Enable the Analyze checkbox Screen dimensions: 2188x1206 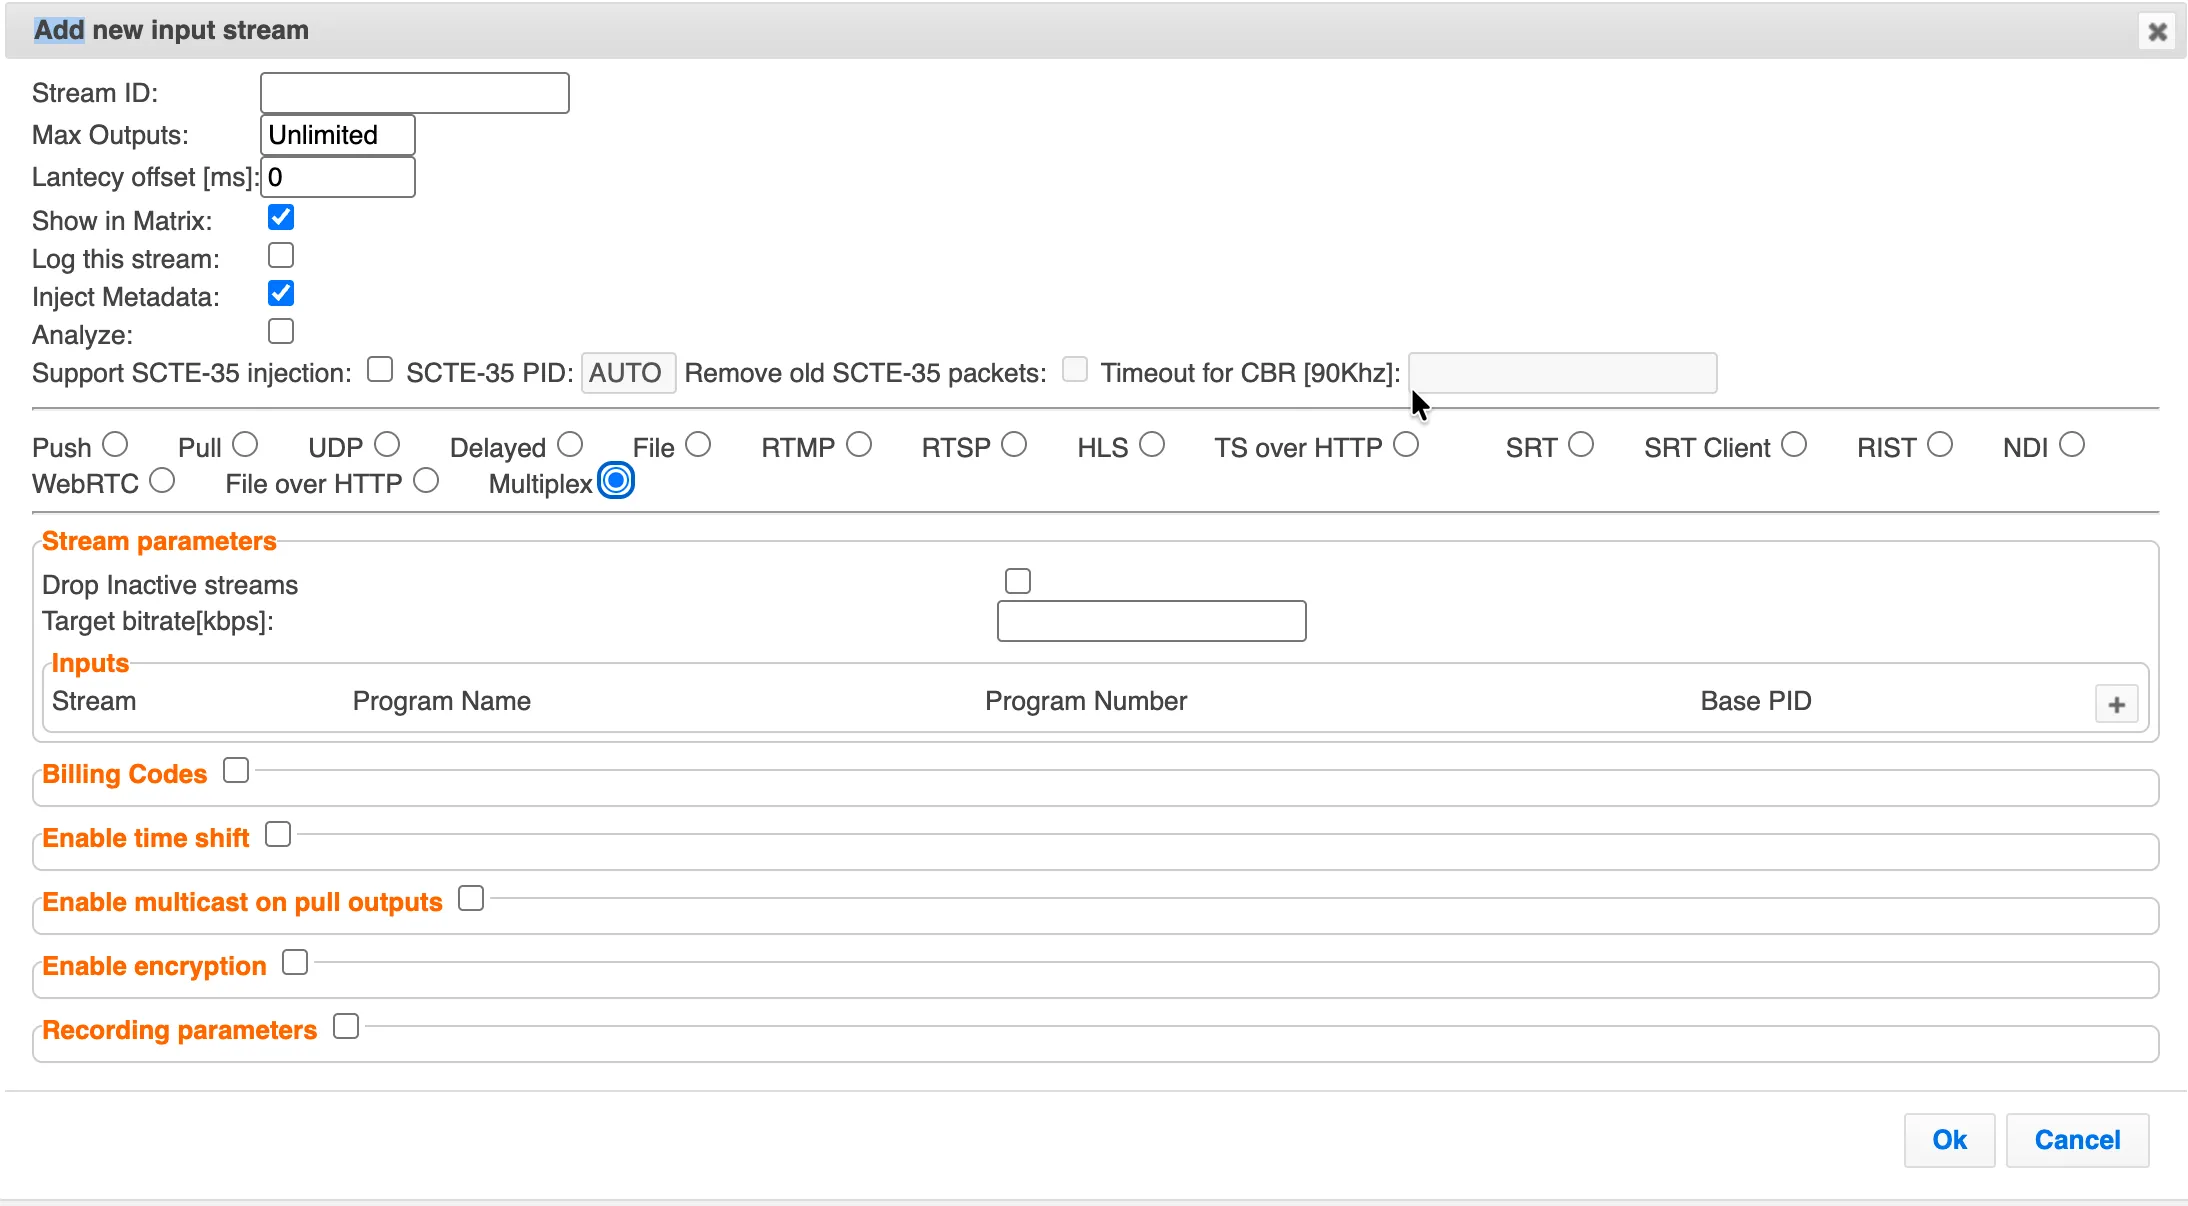[281, 331]
